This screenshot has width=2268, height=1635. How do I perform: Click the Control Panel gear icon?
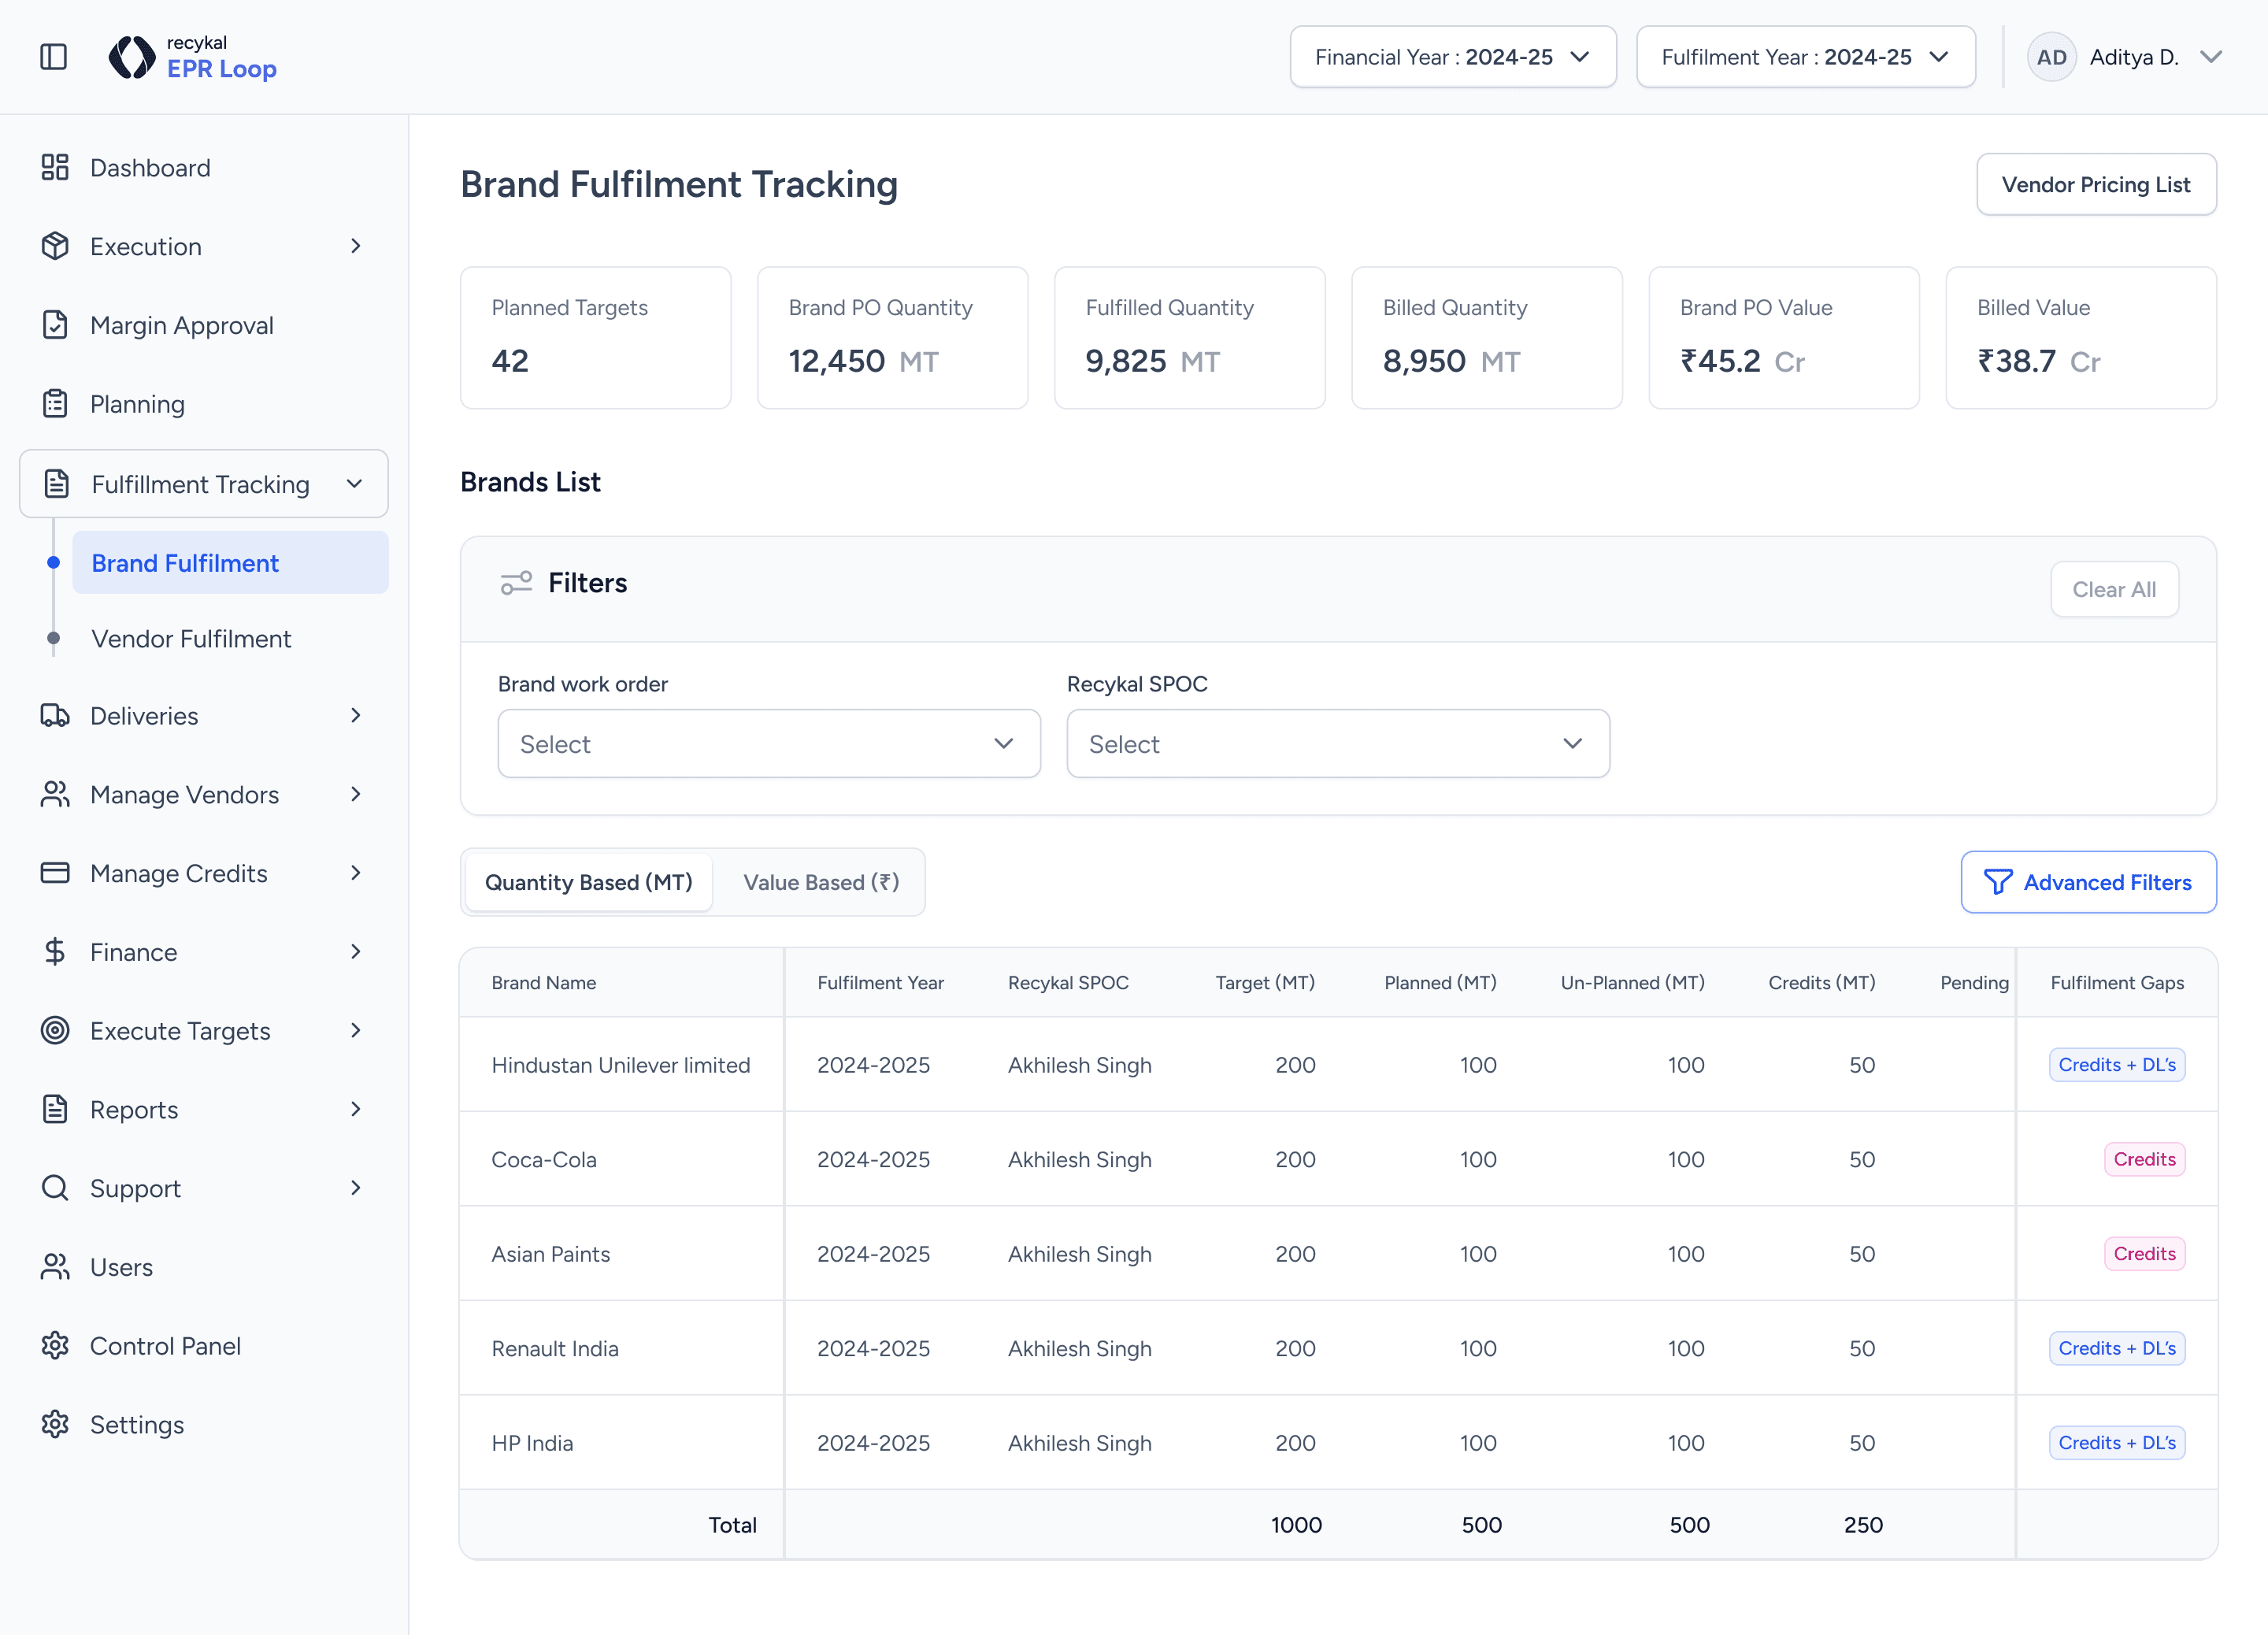[55, 1346]
